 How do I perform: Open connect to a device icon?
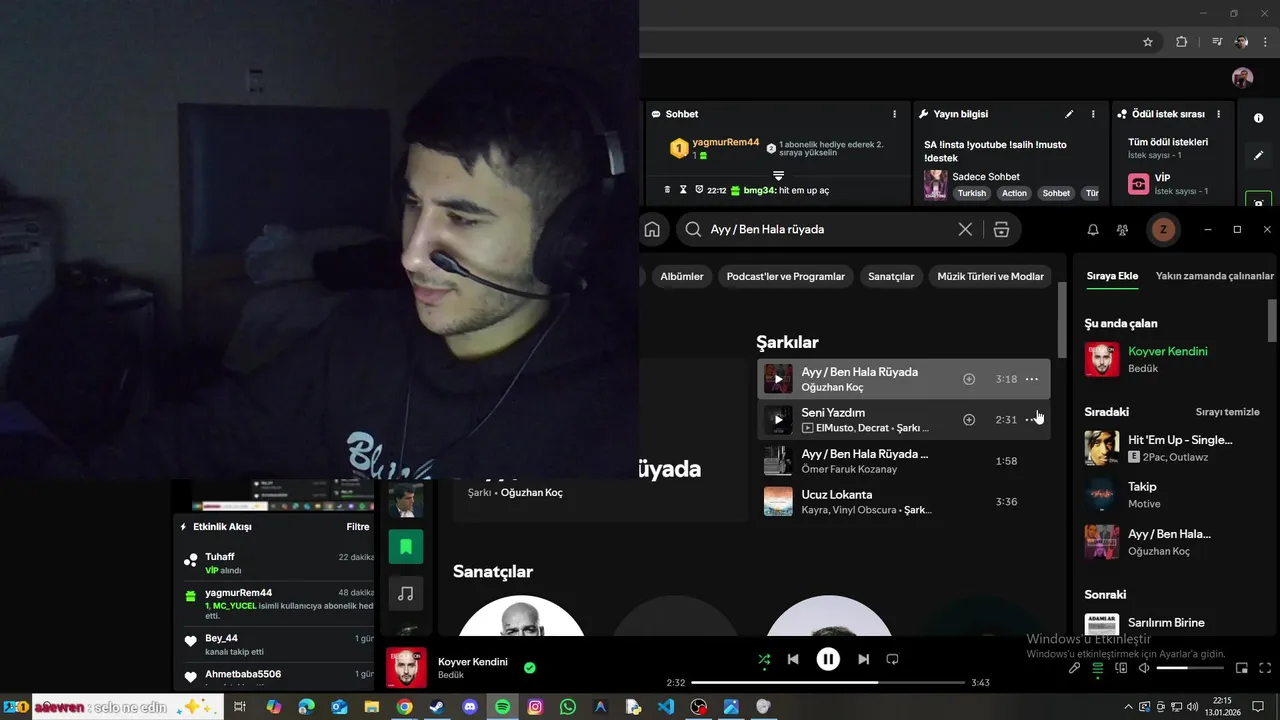[x=1121, y=668]
